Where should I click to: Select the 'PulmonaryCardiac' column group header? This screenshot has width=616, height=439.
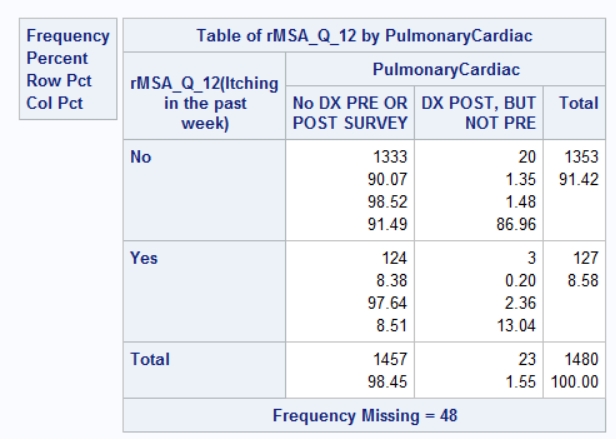pyautogui.click(x=445, y=70)
